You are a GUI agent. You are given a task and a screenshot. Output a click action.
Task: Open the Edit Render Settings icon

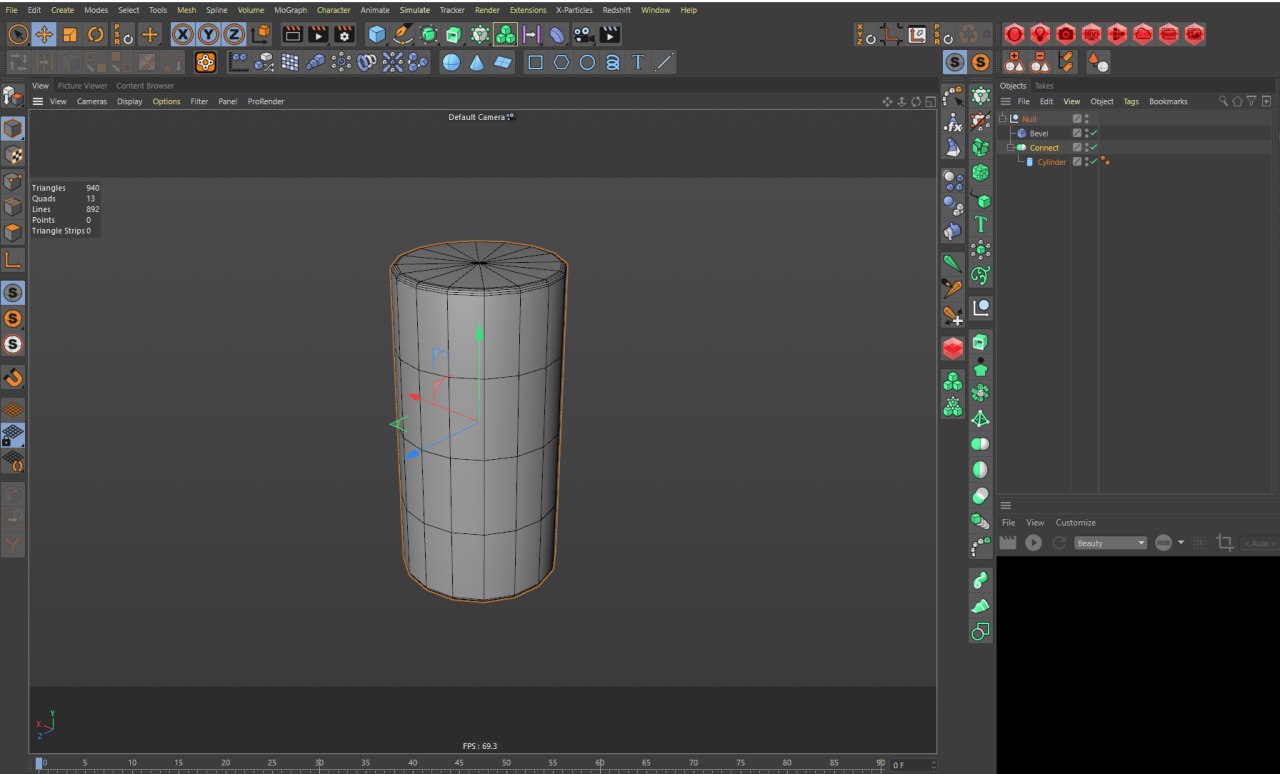point(343,35)
